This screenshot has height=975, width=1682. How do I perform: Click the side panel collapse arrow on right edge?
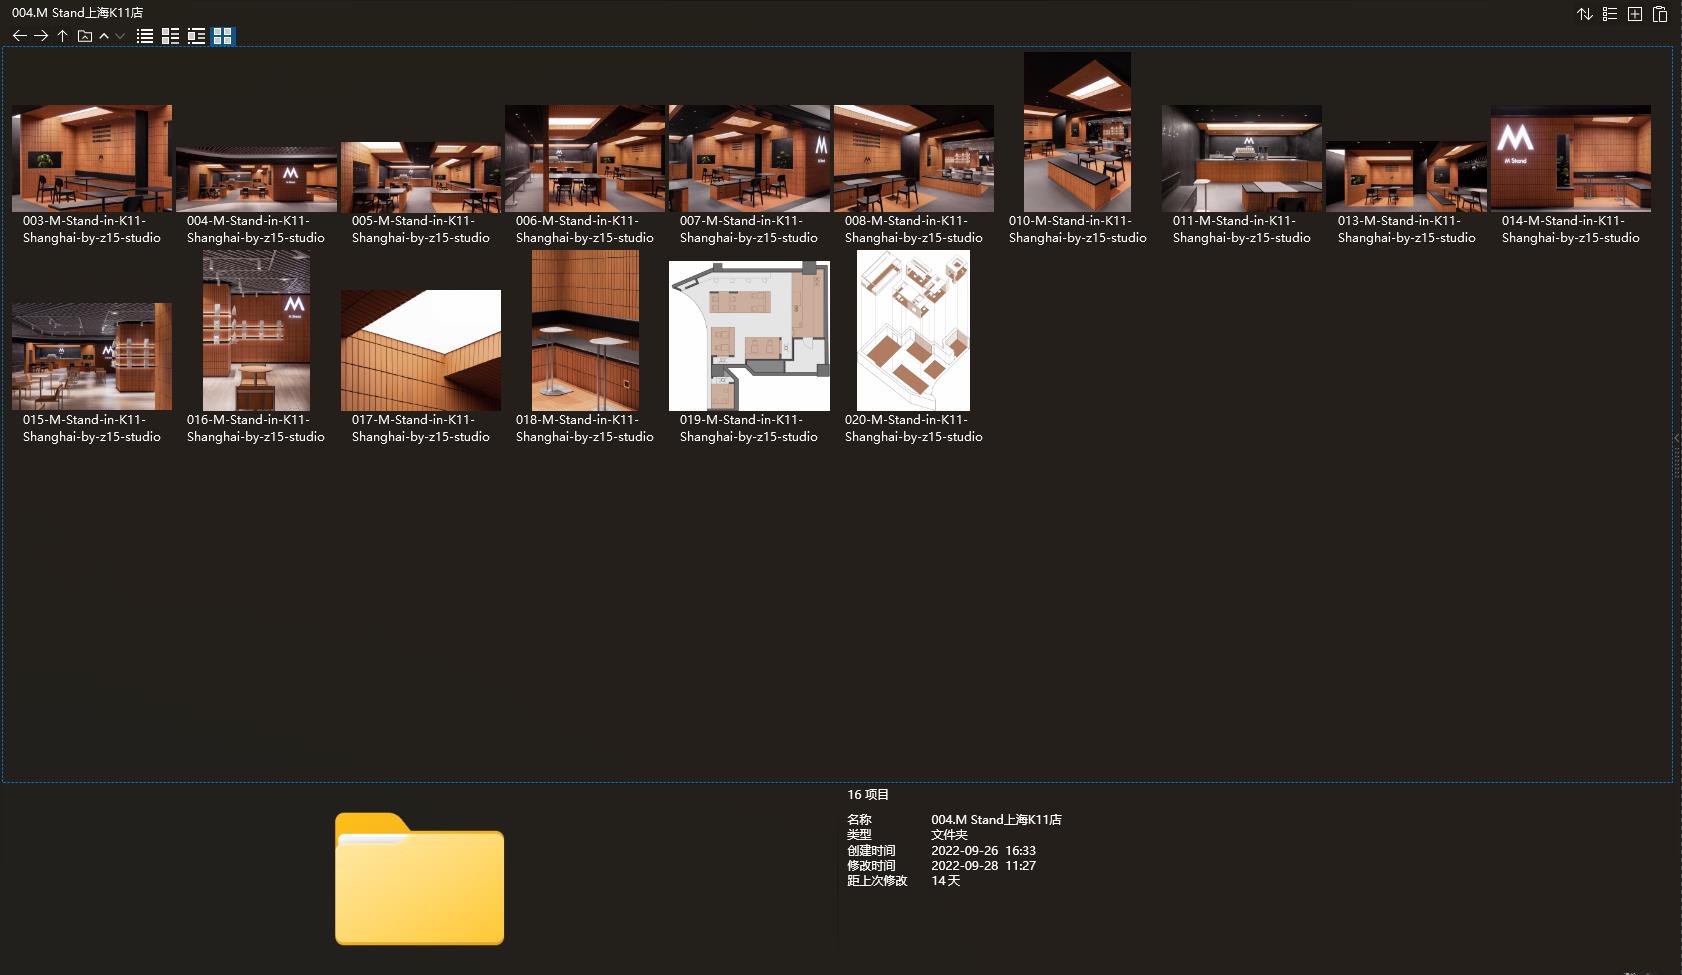[1677, 438]
